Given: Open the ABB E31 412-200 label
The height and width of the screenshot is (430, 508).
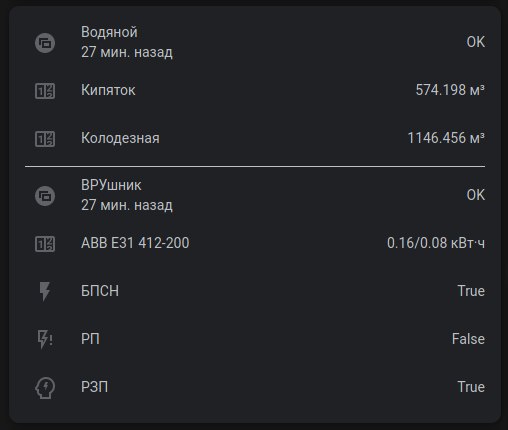Looking at the screenshot, I should click(135, 243).
